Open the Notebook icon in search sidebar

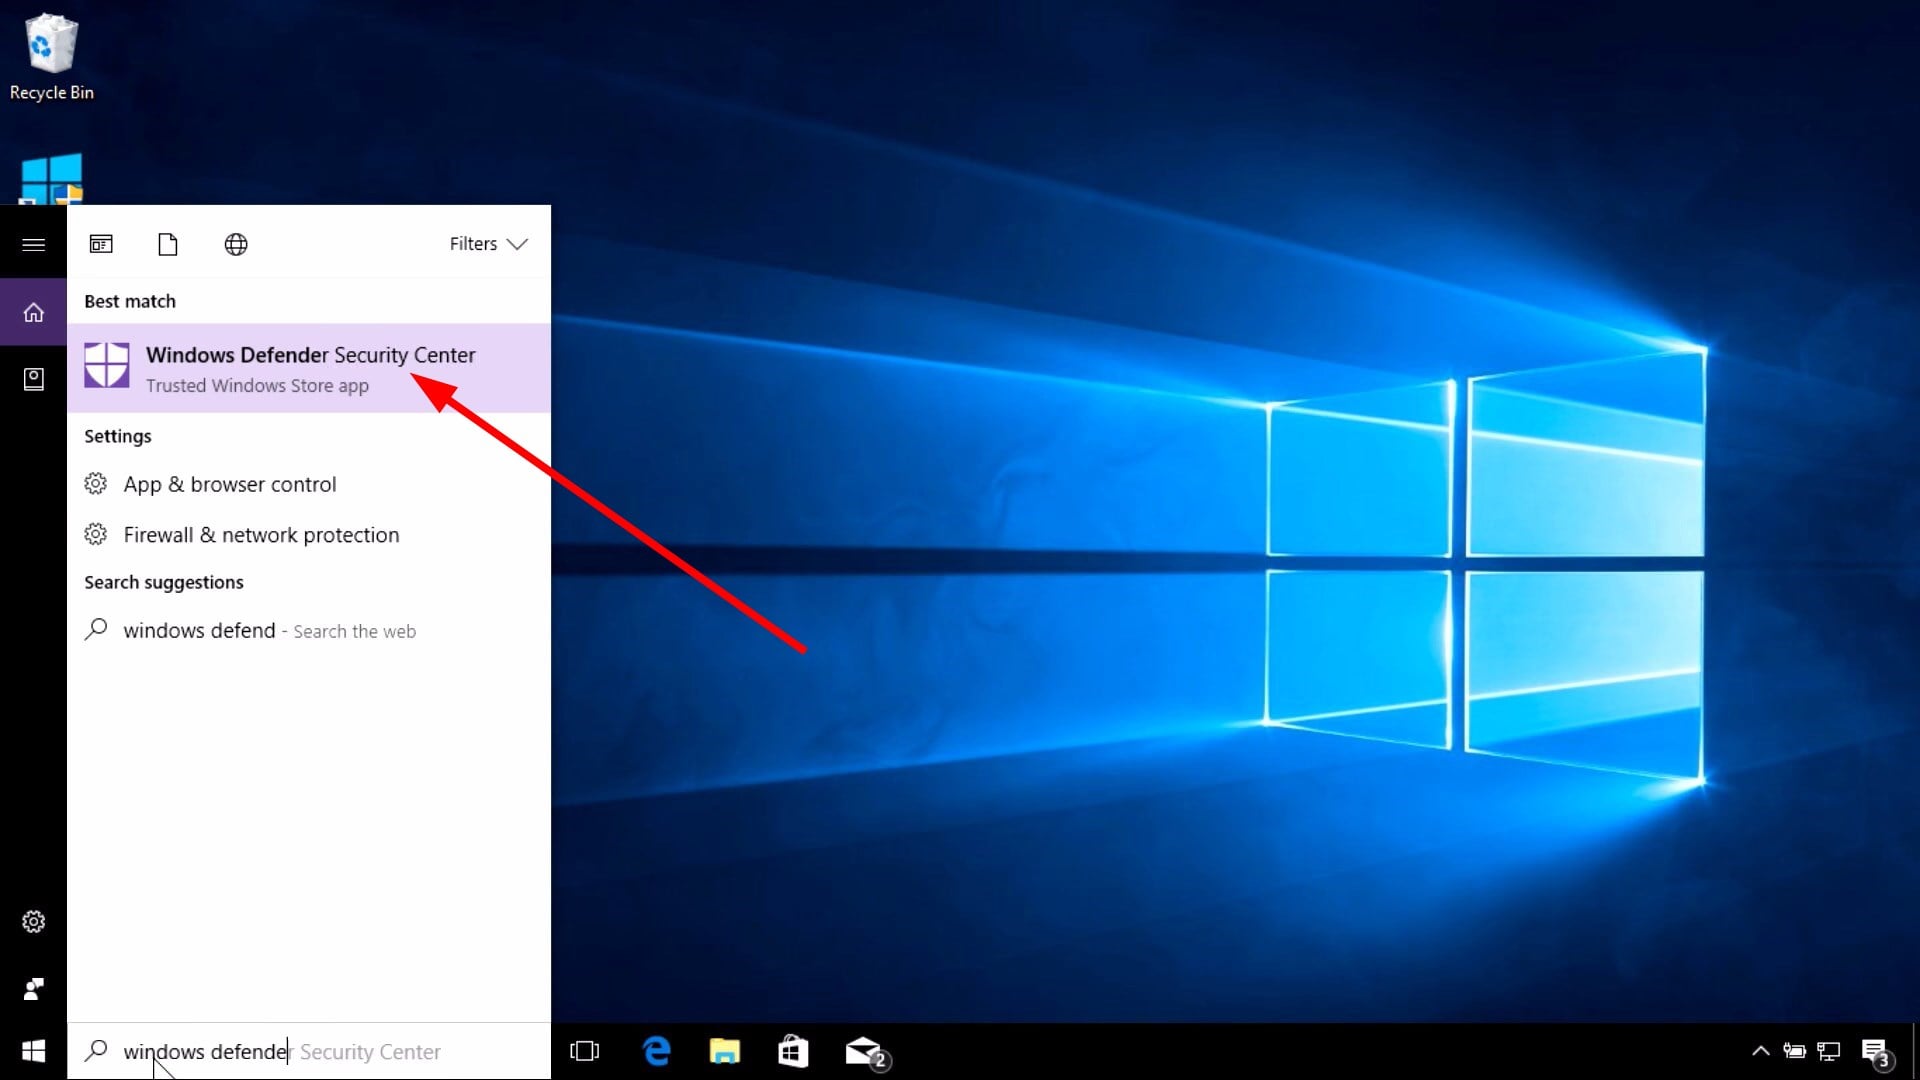click(x=33, y=379)
